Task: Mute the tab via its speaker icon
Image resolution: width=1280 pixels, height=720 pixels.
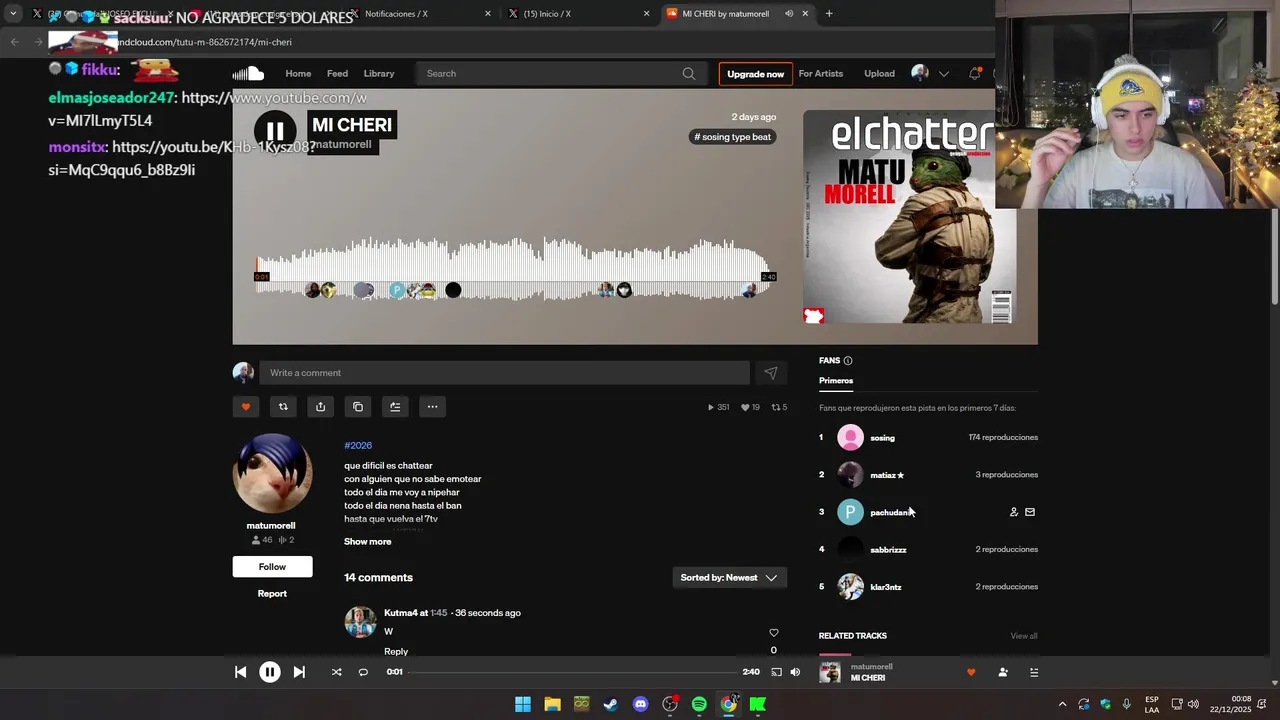Action: pos(789,14)
